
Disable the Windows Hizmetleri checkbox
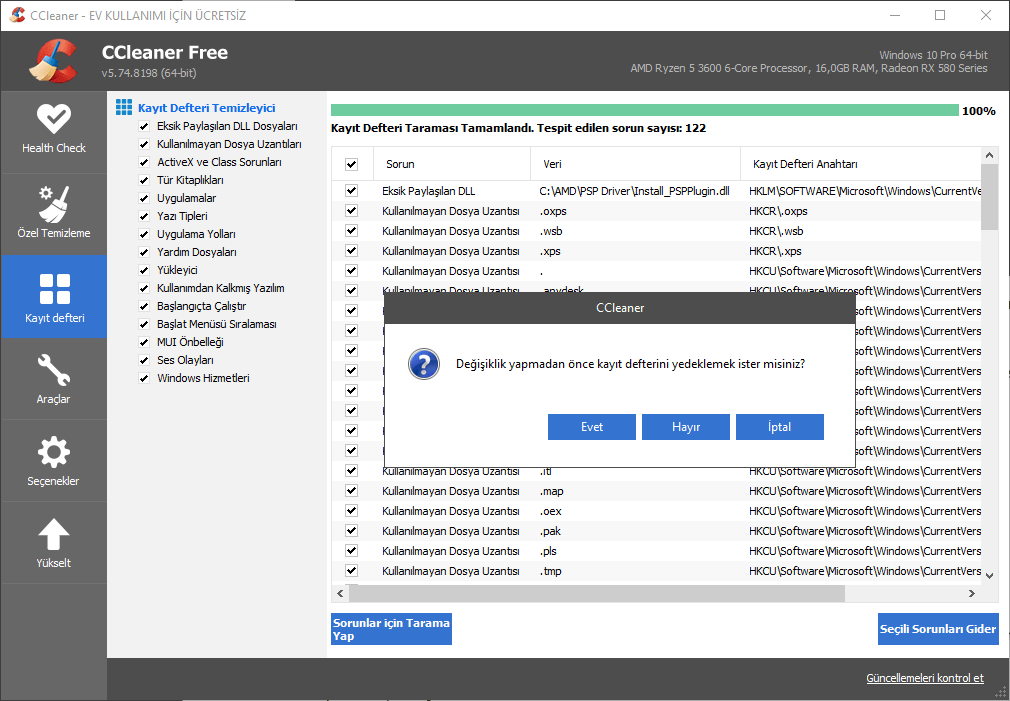144,379
